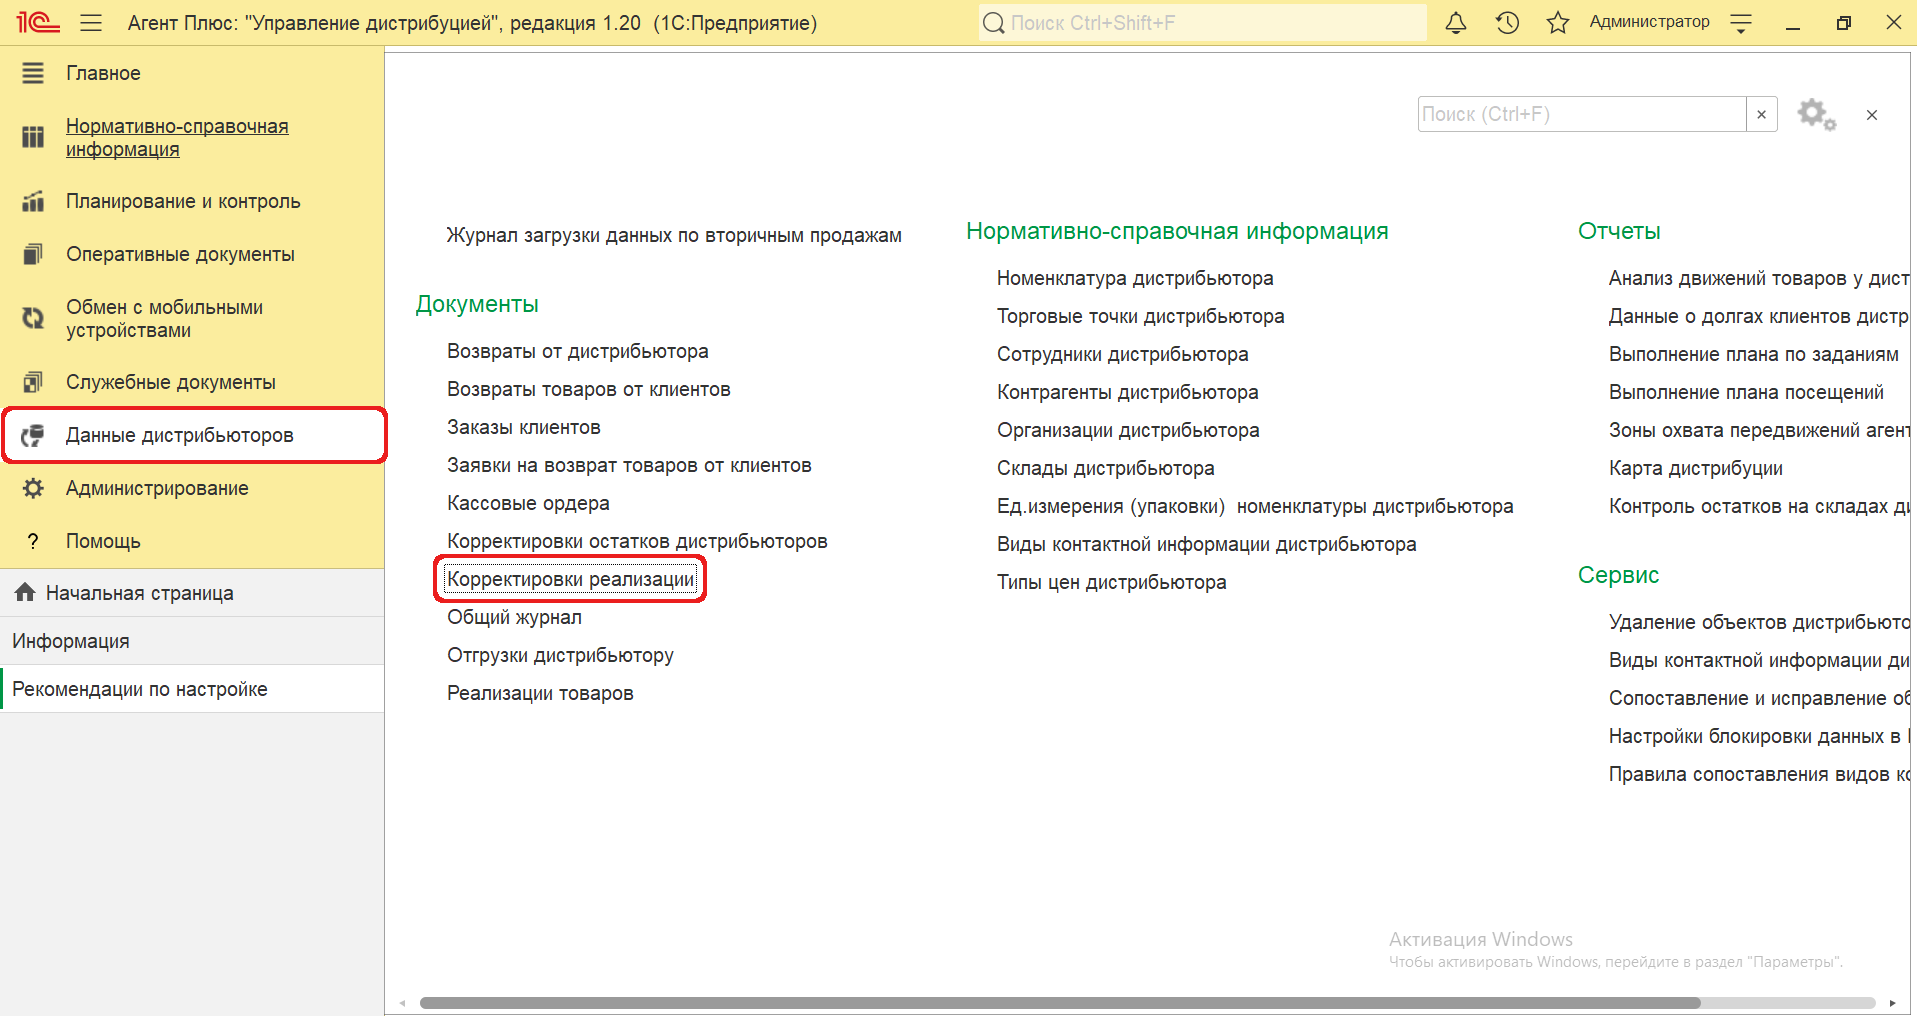Image resolution: width=1917 pixels, height=1016 pixels.
Task: Close the functions menu panel
Action: (x=1872, y=115)
